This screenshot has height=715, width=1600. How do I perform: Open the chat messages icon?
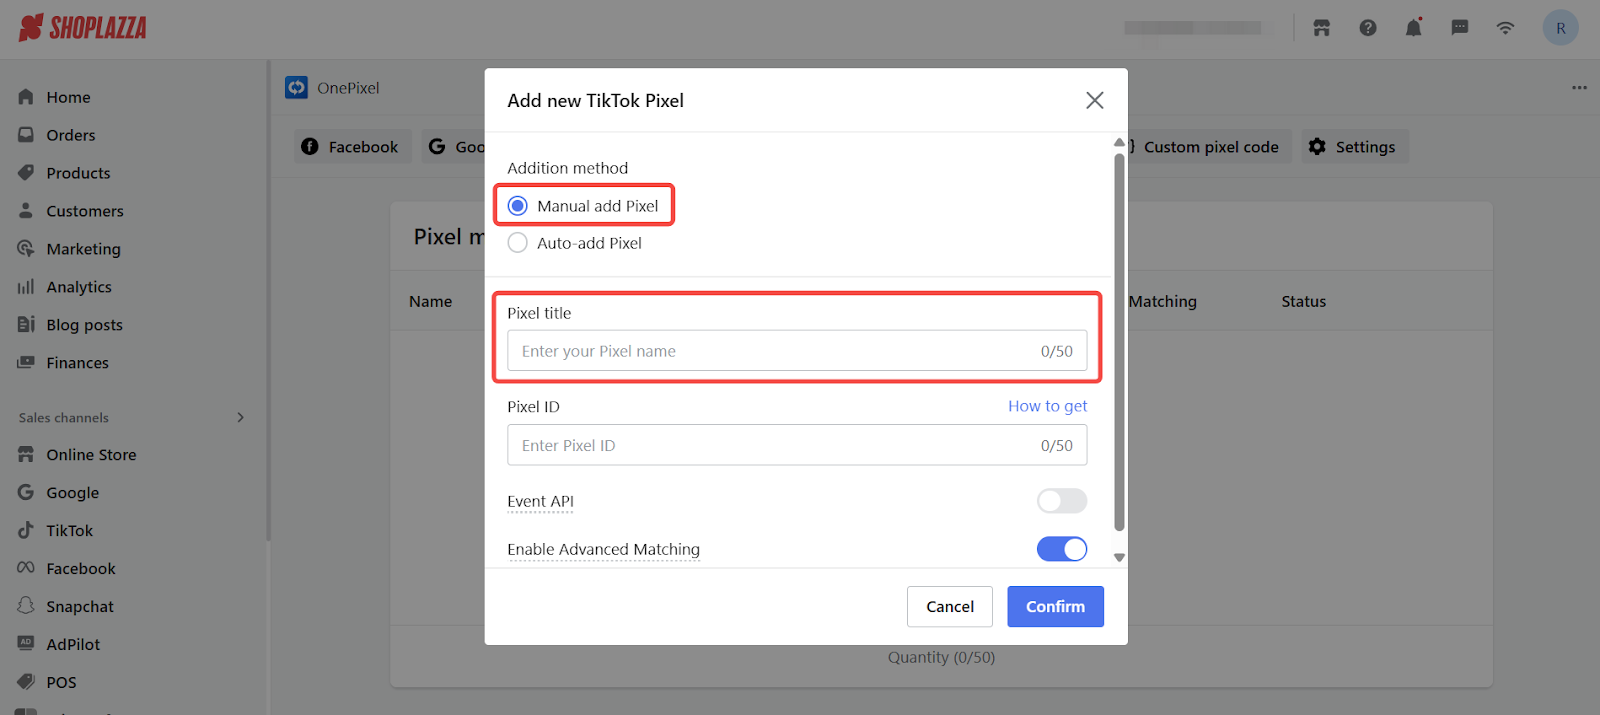tap(1459, 28)
